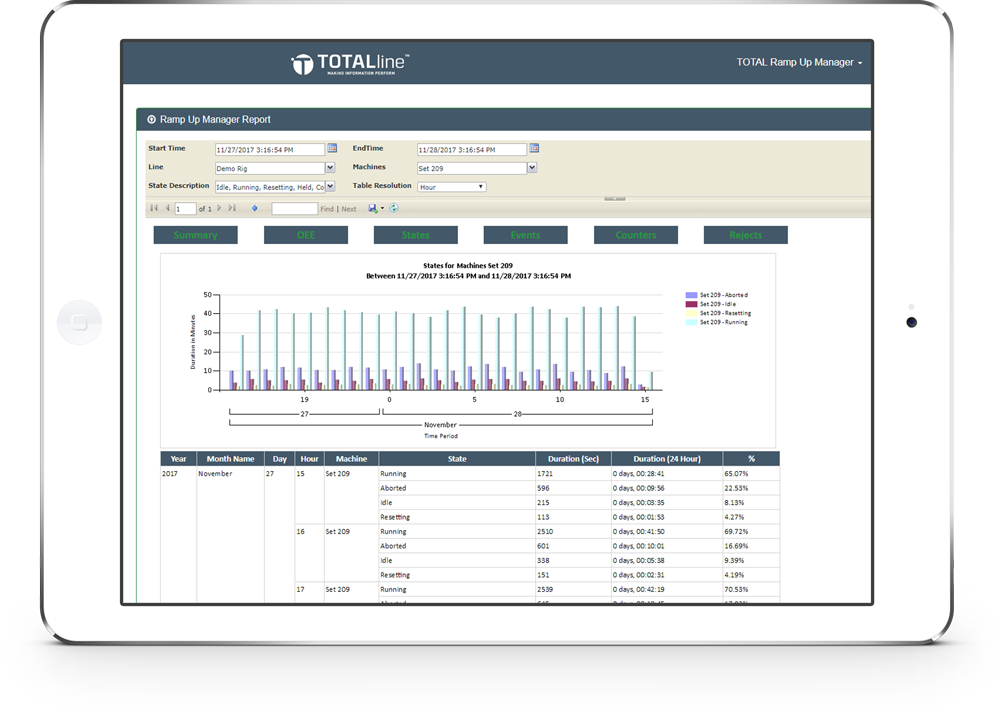
Task: Click the 70.53% percentage cell
Action: [751, 590]
